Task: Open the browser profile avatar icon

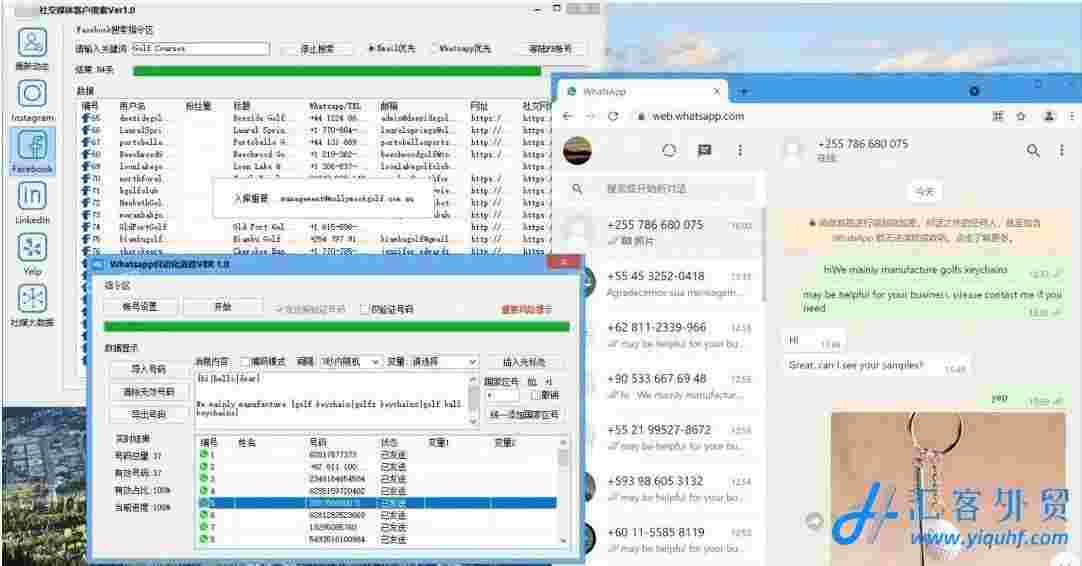Action: point(1049,116)
